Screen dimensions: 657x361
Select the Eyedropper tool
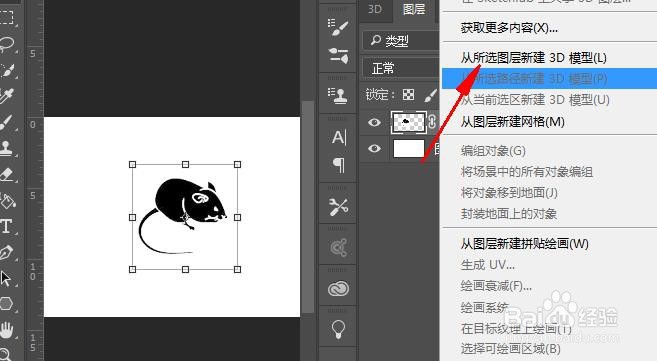7,96
